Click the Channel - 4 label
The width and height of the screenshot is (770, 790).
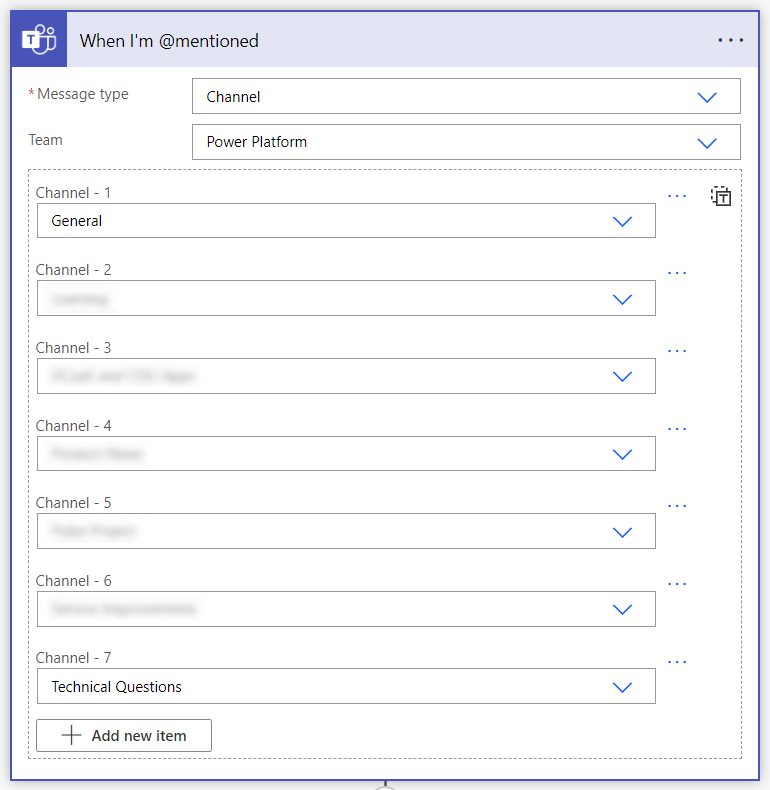tap(73, 426)
